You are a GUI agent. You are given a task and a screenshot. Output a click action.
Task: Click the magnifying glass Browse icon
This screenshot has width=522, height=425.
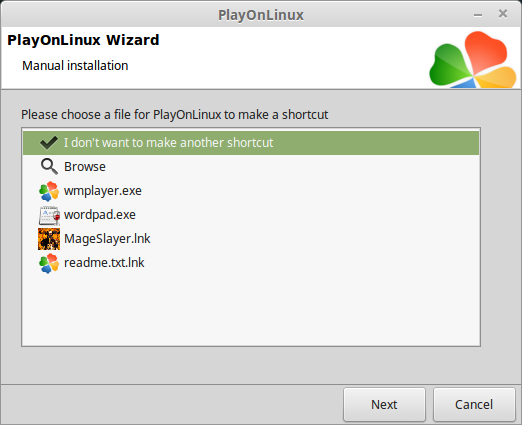[49, 166]
